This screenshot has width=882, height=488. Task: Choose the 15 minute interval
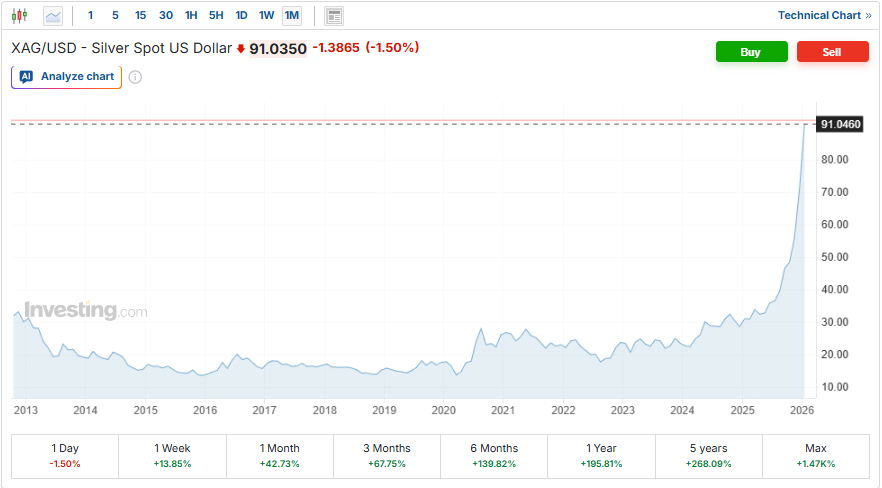140,16
